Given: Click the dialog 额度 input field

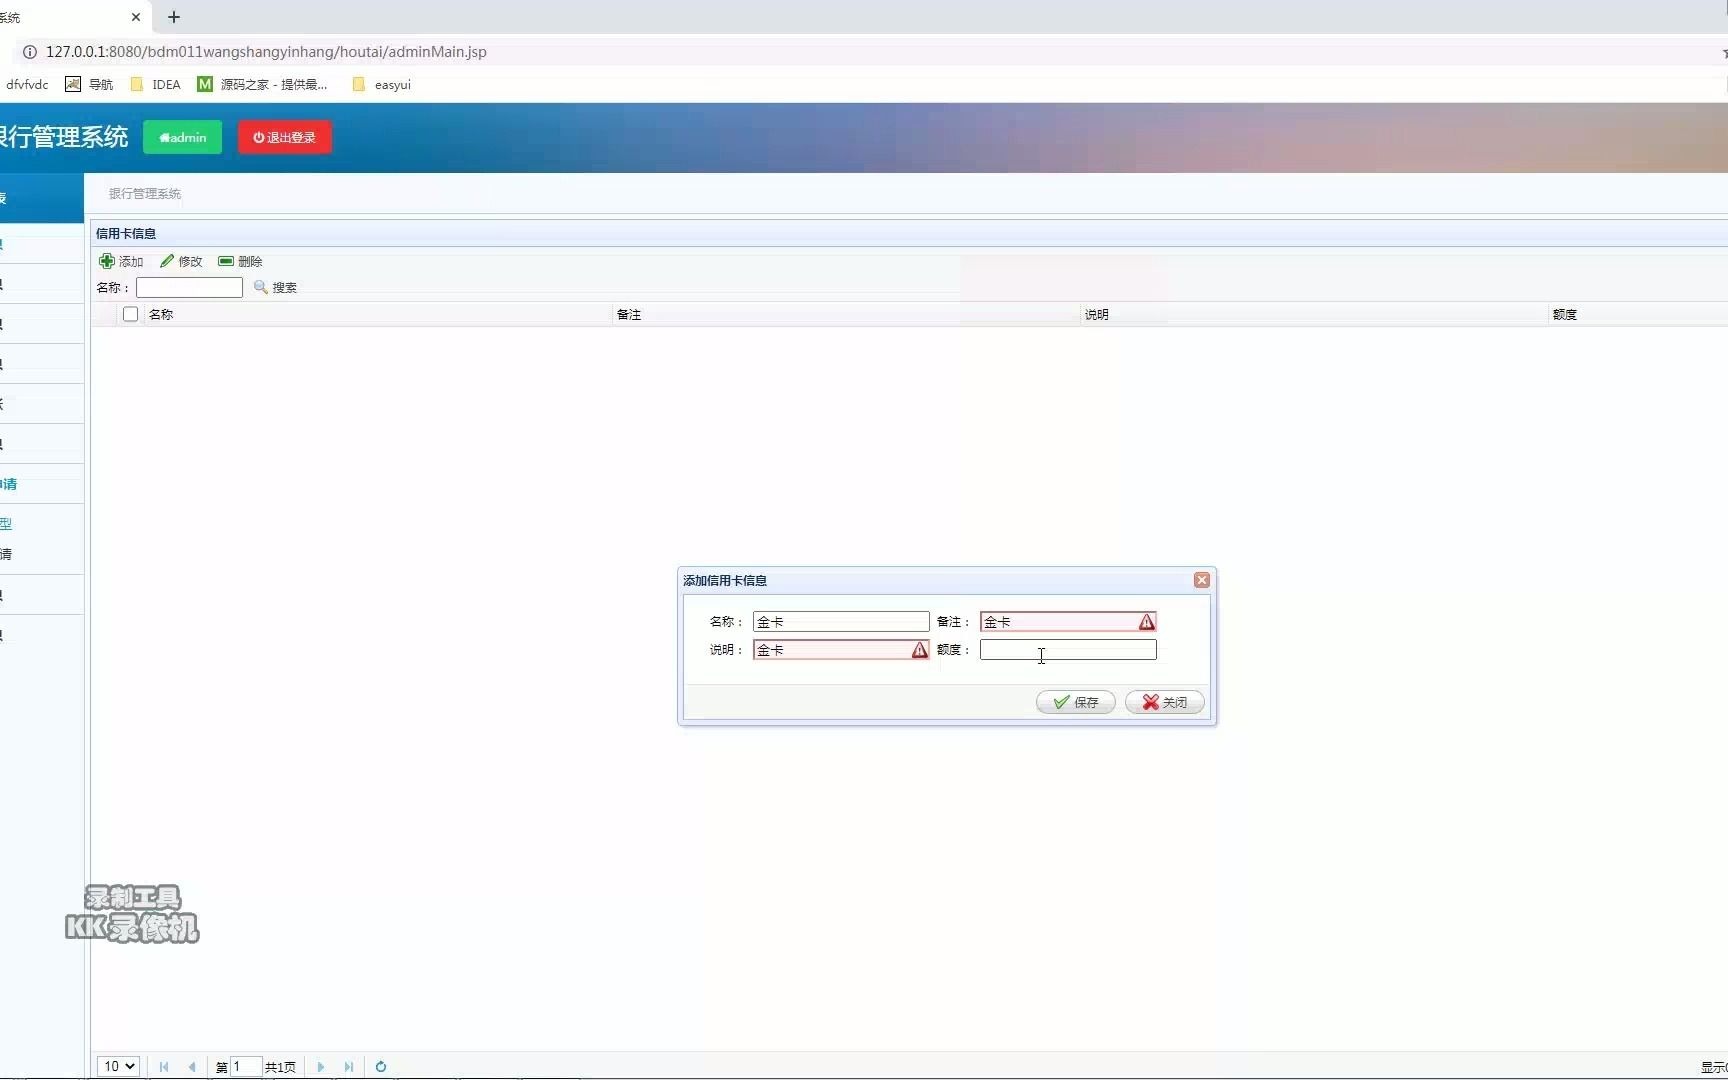Looking at the screenshot, I should click(x=1068, y=650).
